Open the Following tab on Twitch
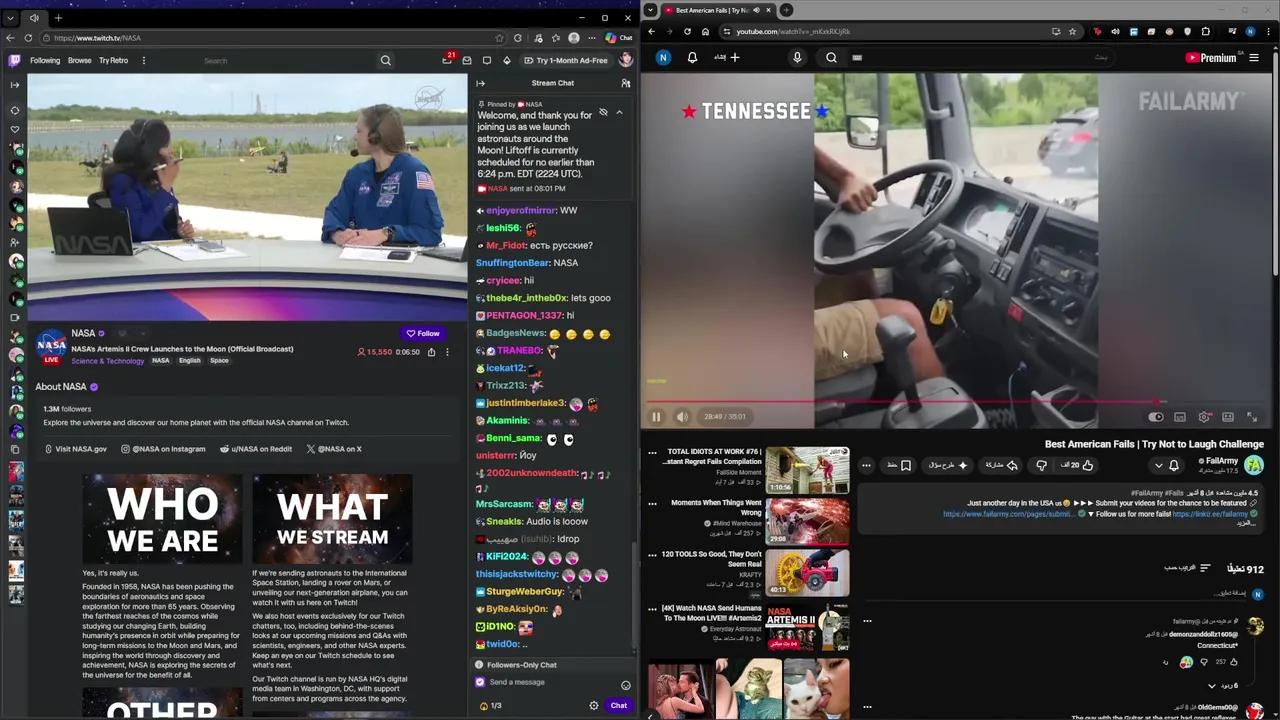The height and width of the screenshot is (720, 1280). pyautogui.click(x=45, y=60)
